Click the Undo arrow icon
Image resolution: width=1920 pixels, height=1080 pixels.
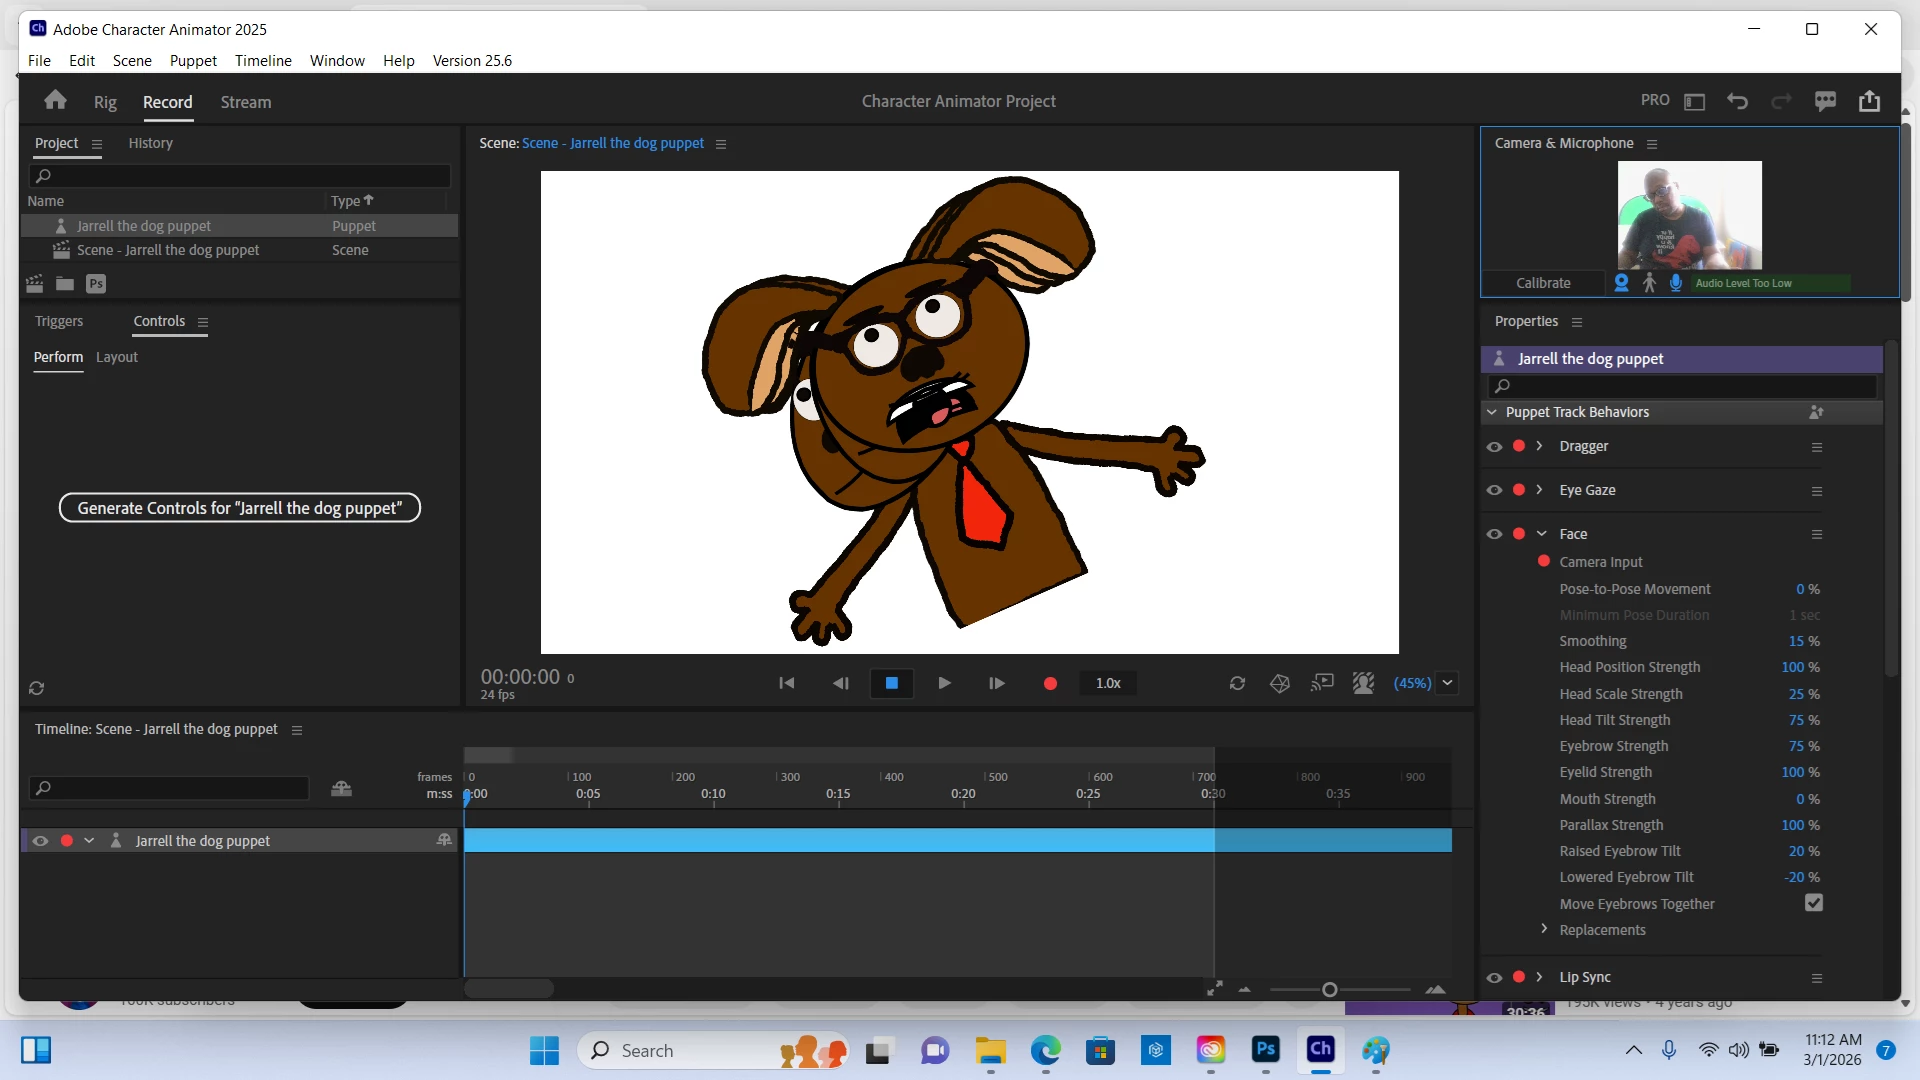[x=1738, y=101]
